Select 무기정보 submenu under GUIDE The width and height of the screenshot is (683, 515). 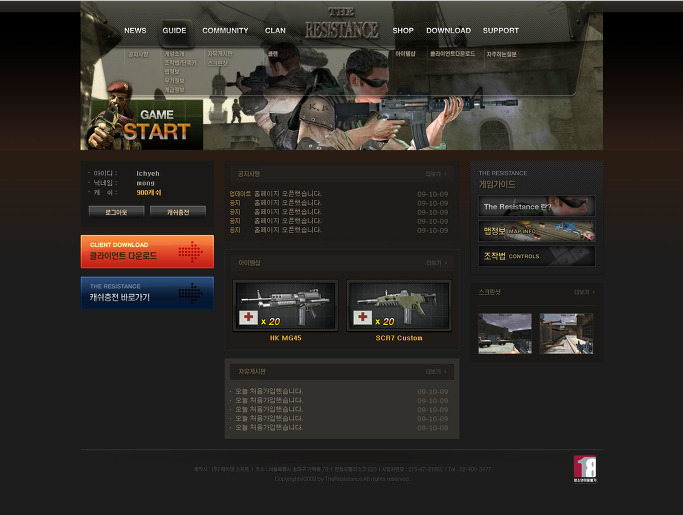pos(174,81)
